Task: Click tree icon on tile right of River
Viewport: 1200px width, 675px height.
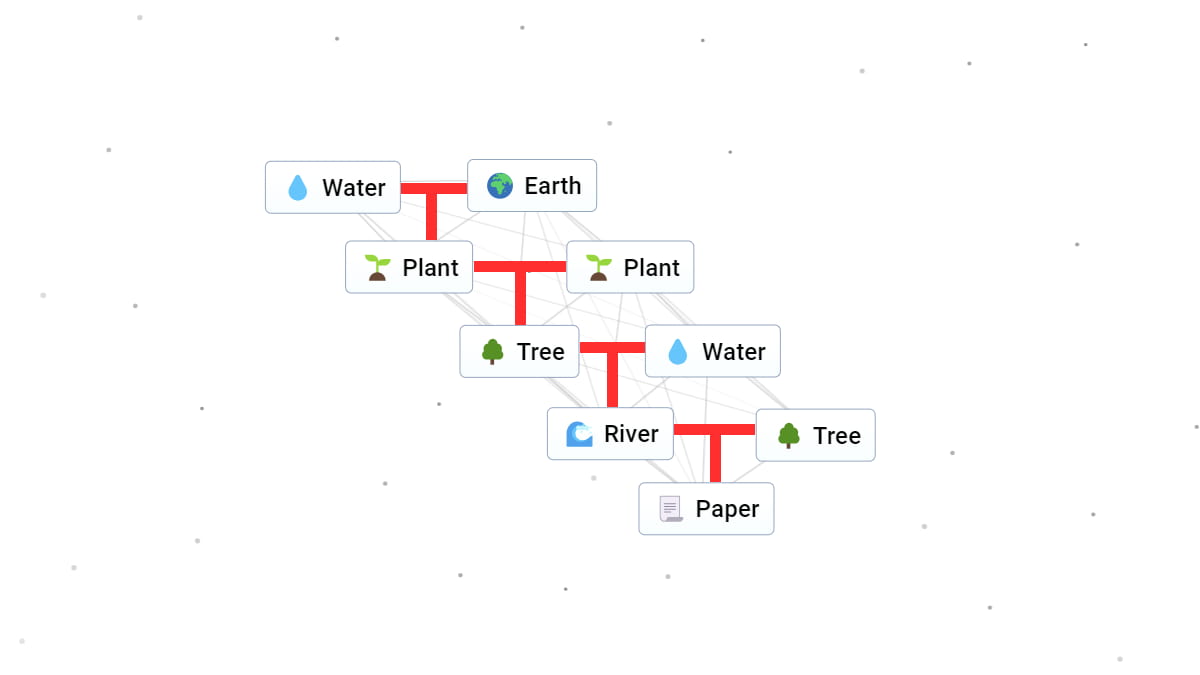Action: point(788,436)
